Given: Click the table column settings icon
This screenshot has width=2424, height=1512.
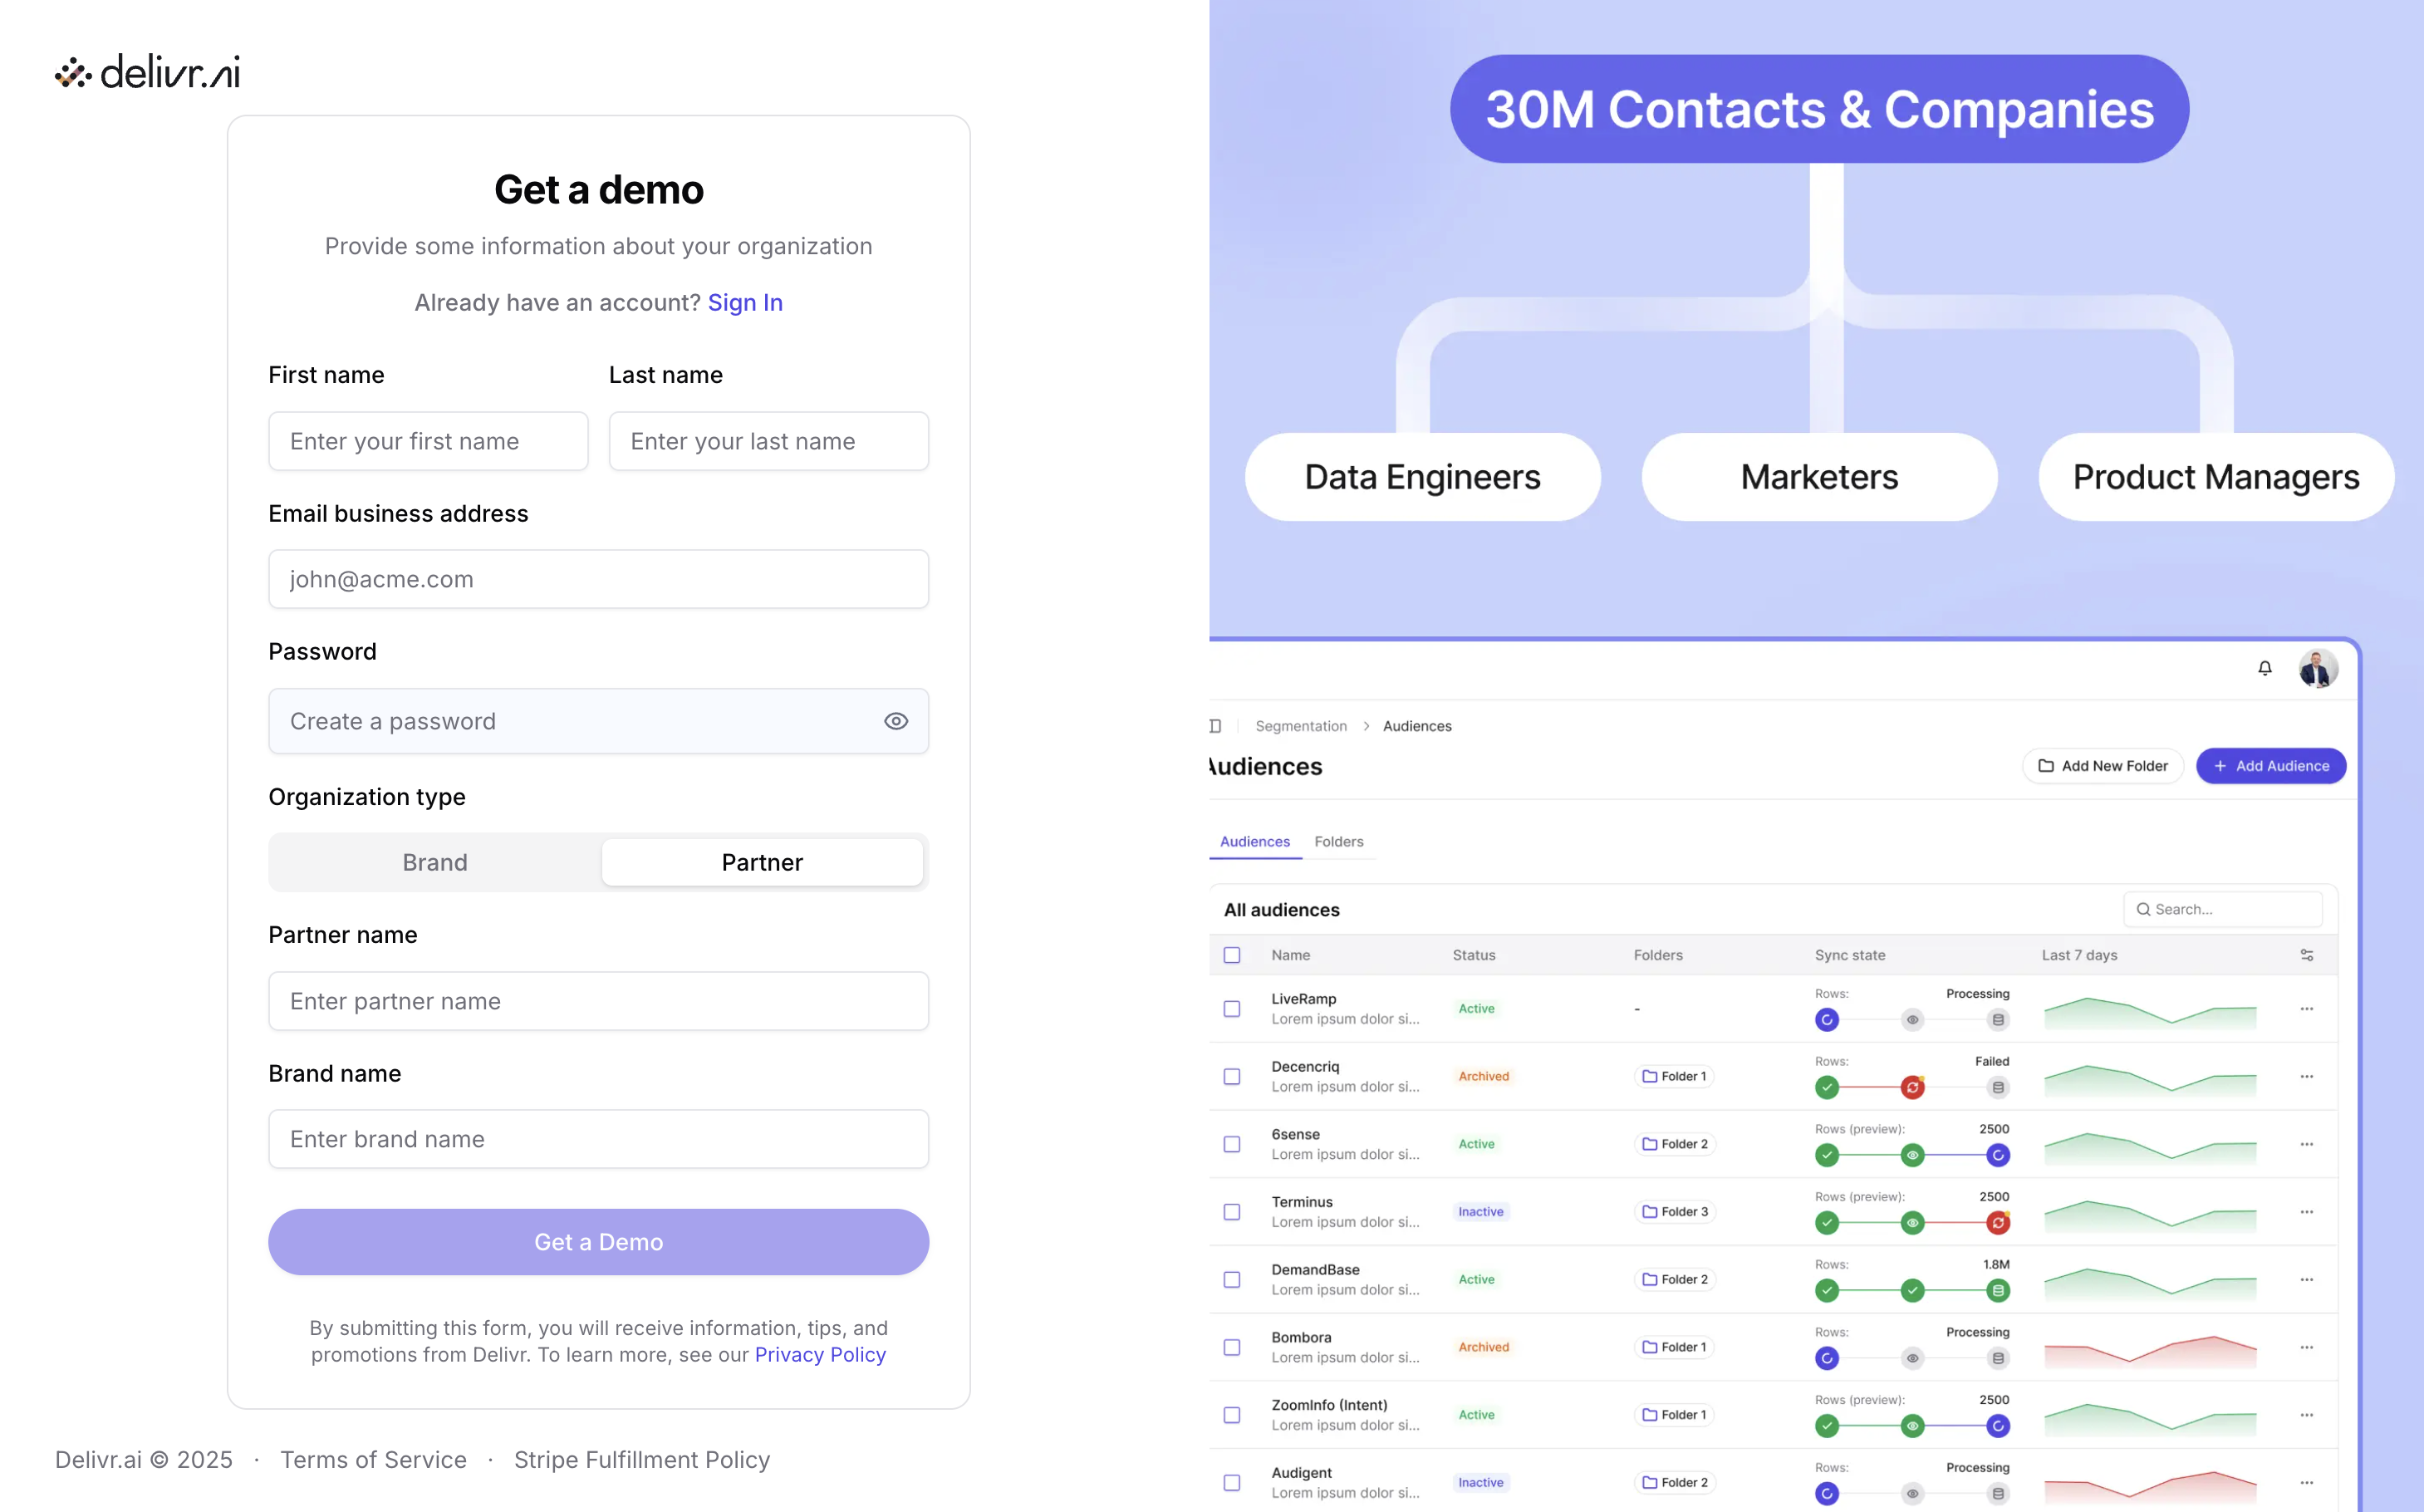Looking at the screenshot, I should [2306, 955].
